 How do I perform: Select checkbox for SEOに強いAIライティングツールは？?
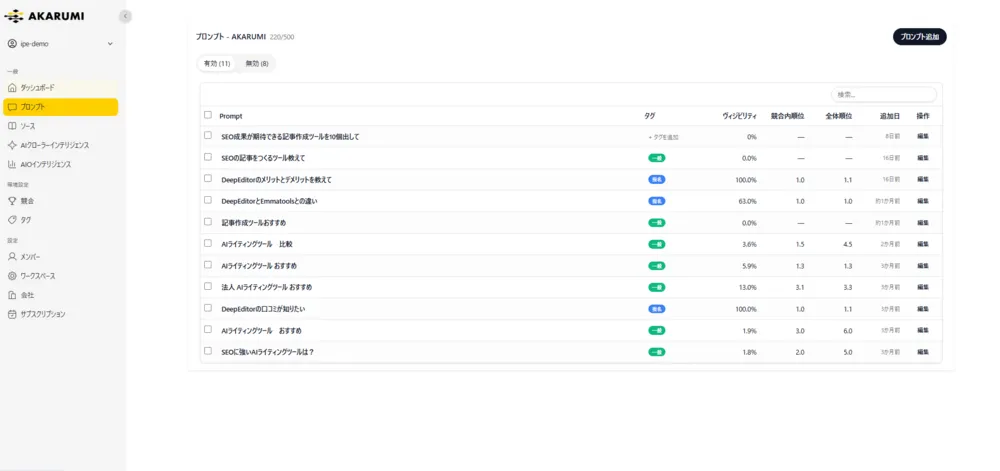[x=207, y=351]
